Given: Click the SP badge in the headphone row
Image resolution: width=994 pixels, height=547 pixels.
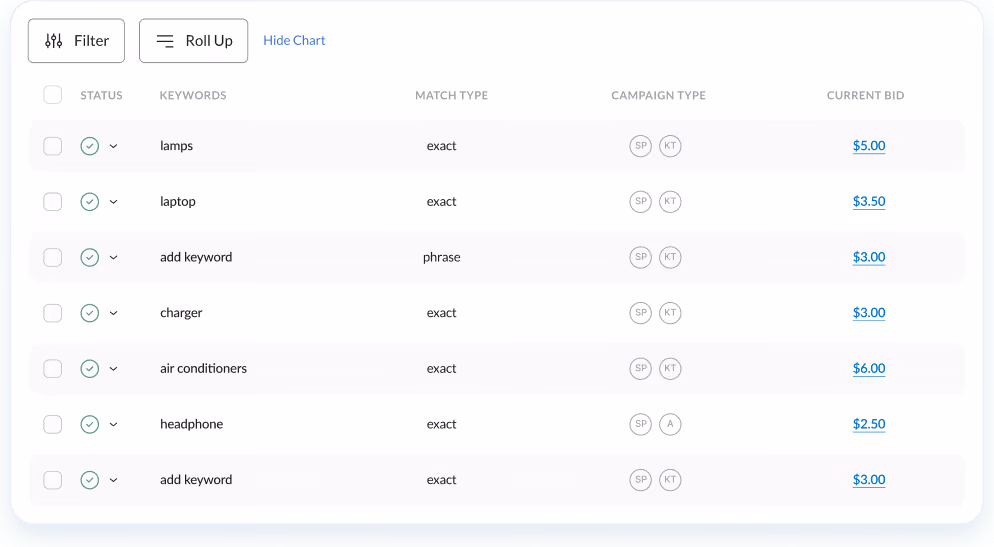Looking at the screenshot, I should [641, 424].
